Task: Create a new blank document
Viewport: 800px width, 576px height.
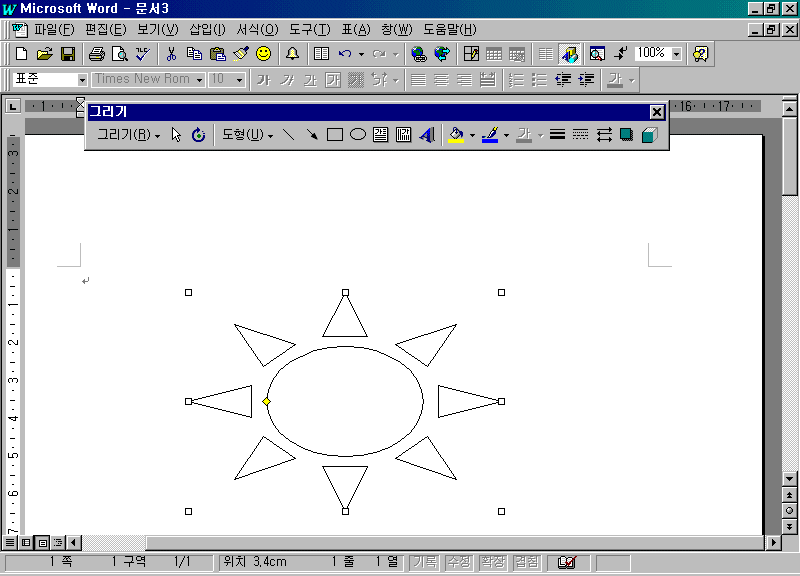Action: coord(21,54)
